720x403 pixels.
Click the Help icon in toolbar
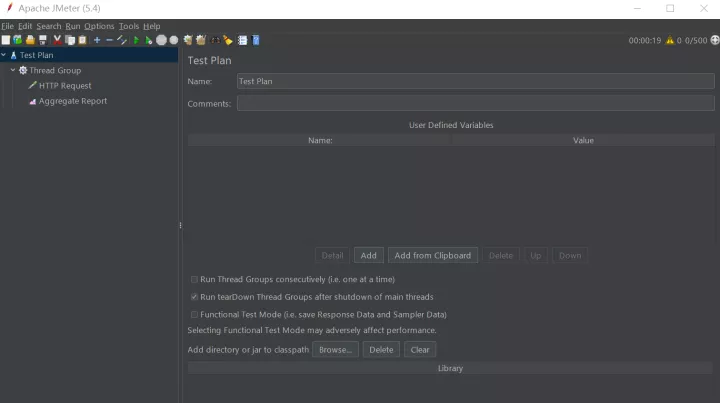tap(256, 40)
